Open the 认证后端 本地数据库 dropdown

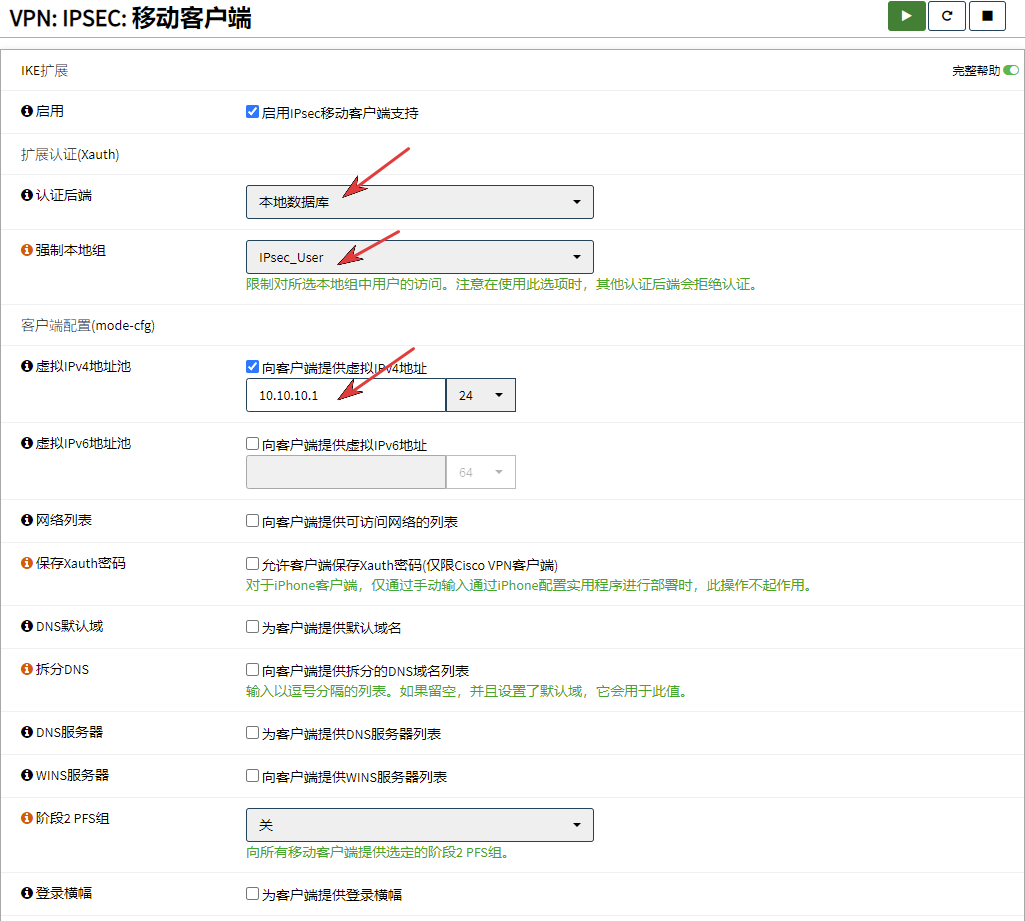tap(419, 202)
